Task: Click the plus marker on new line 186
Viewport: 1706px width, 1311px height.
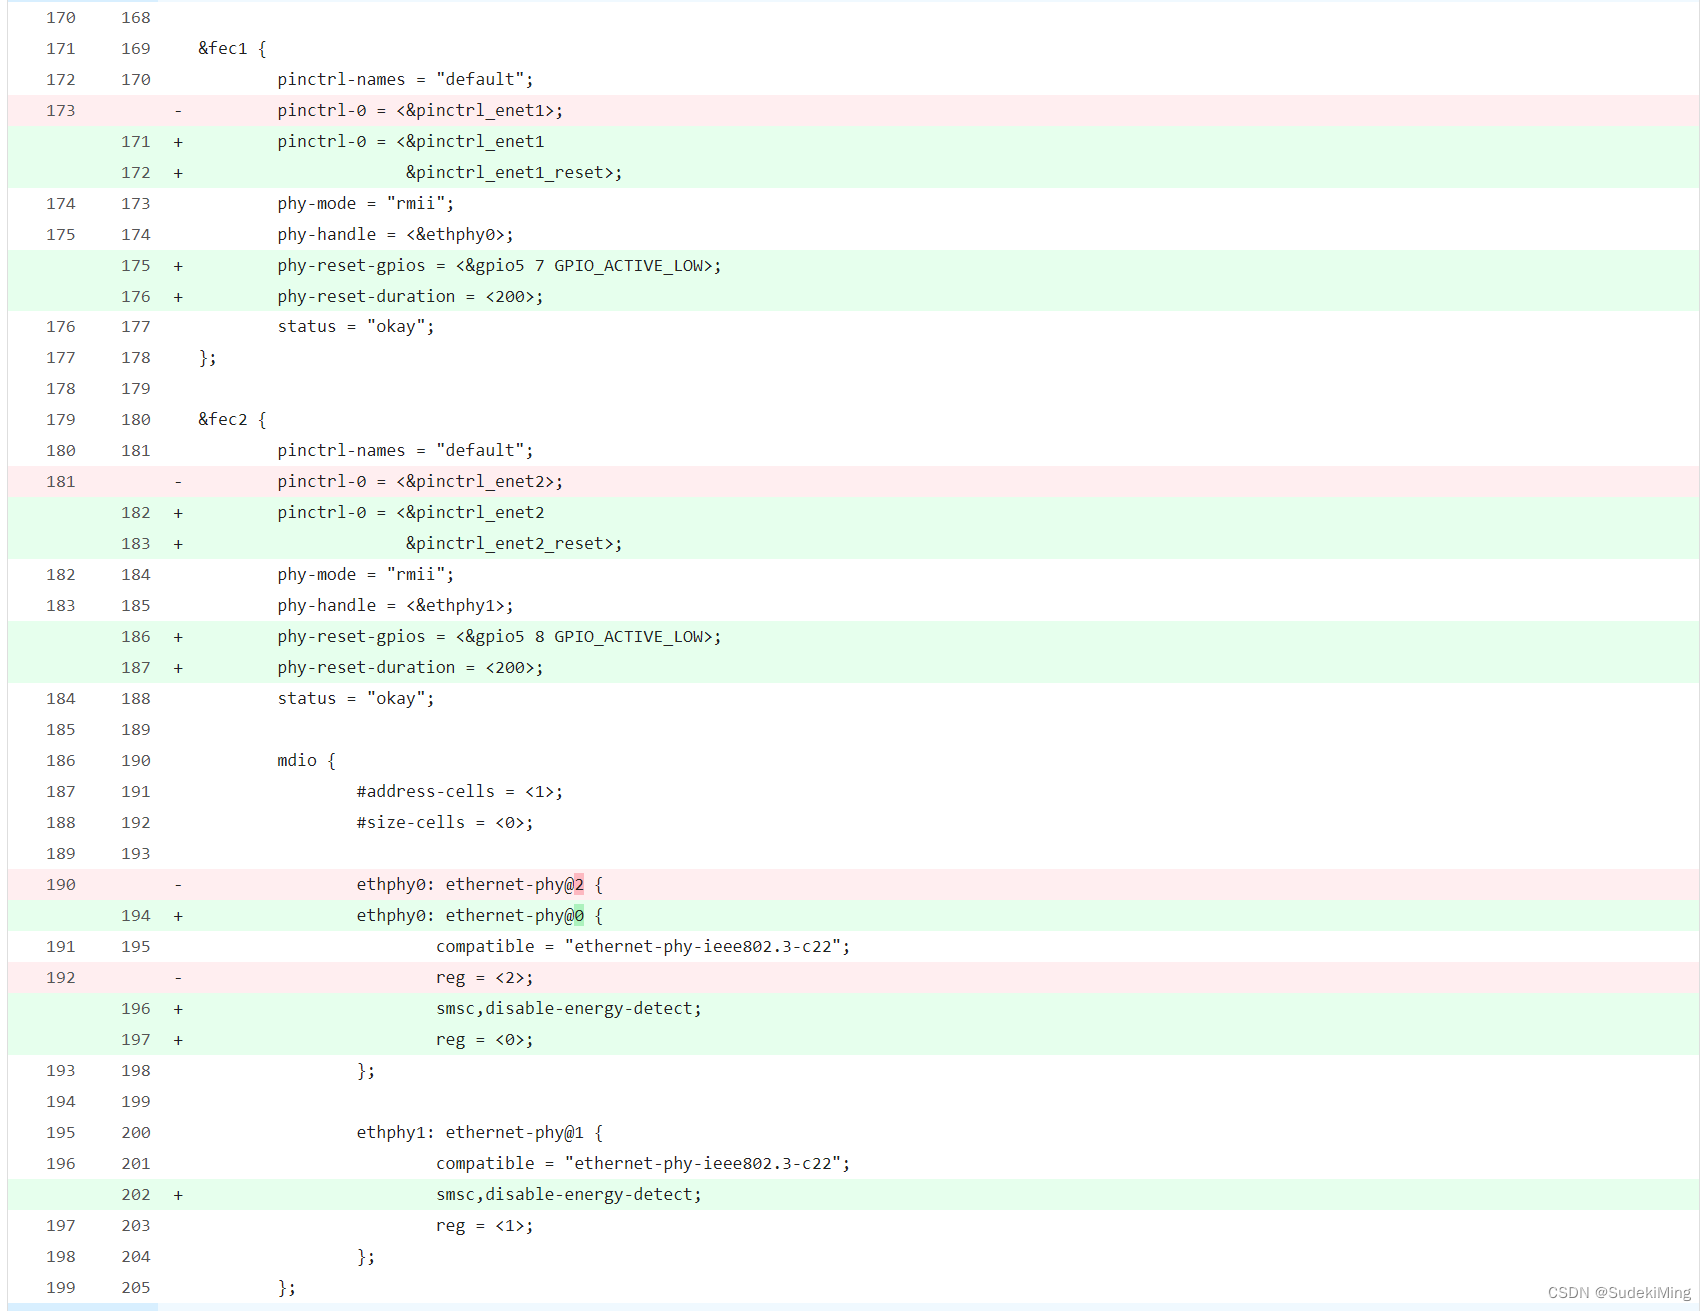Action: pyautogui.click(x=178, y=637)
